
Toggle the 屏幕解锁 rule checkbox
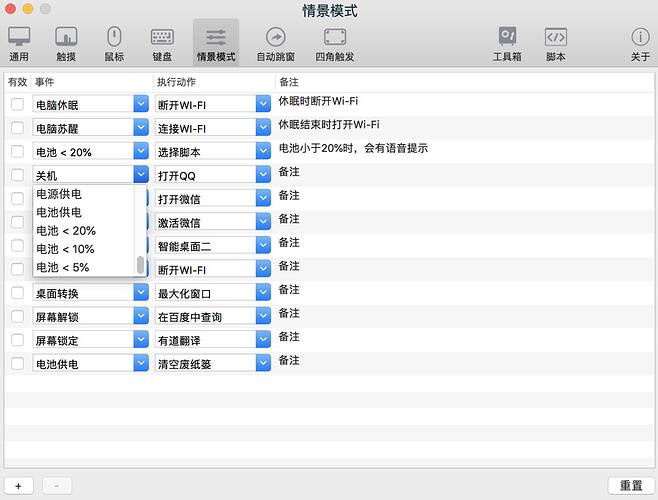pos(18,317)
